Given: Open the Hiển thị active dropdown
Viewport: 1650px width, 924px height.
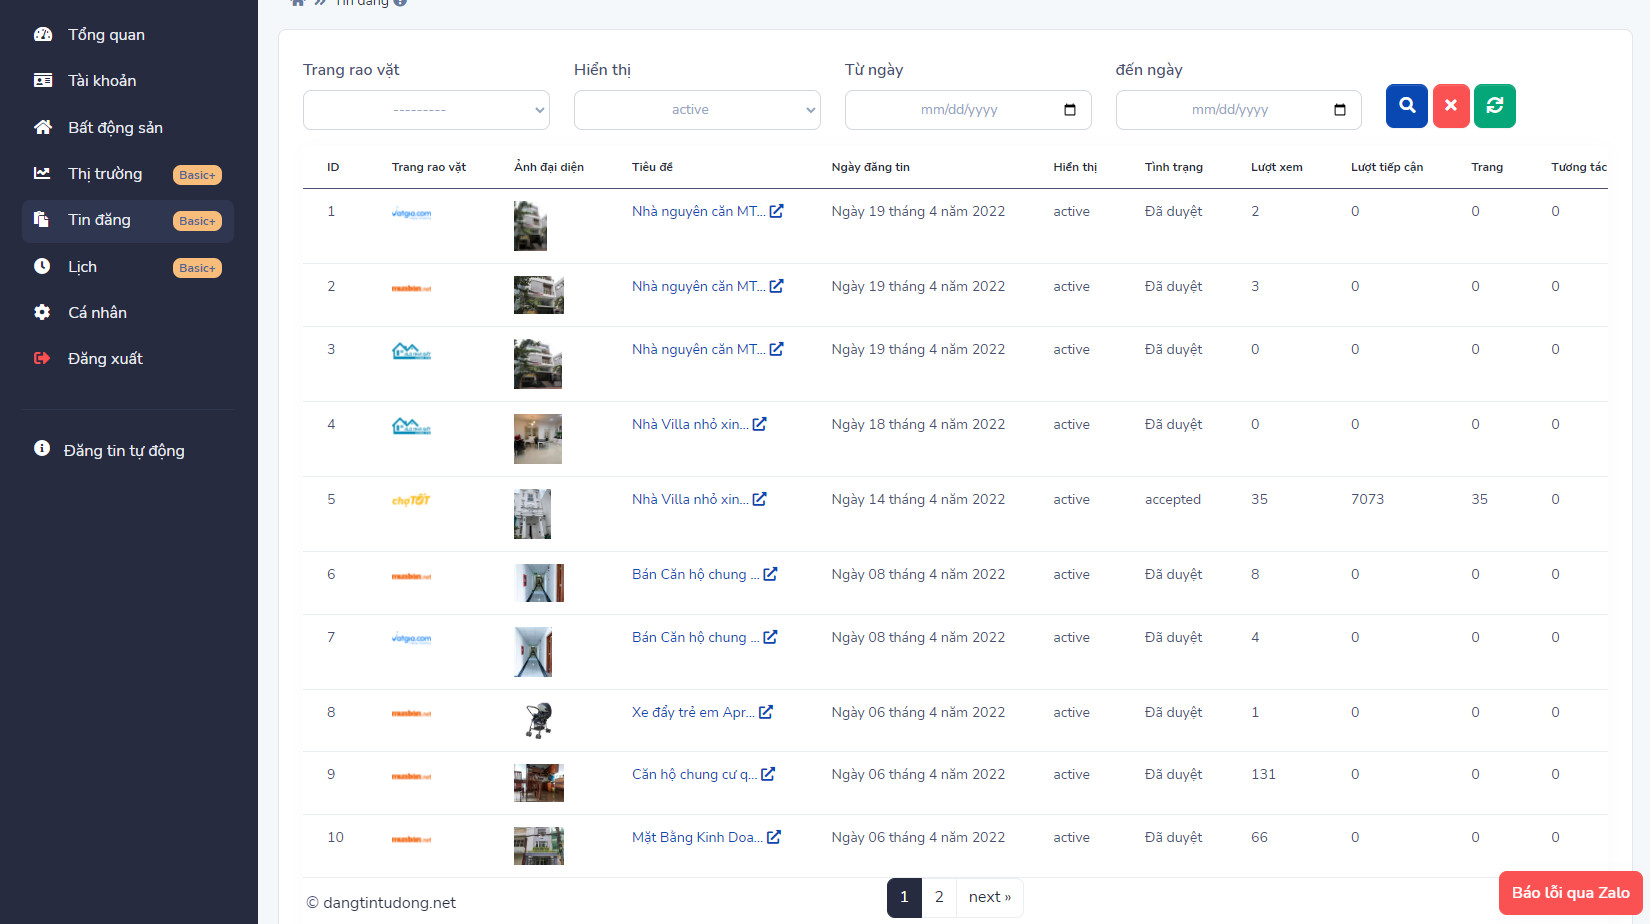Looking at the screenshot, I should click(x=697, y=110).
